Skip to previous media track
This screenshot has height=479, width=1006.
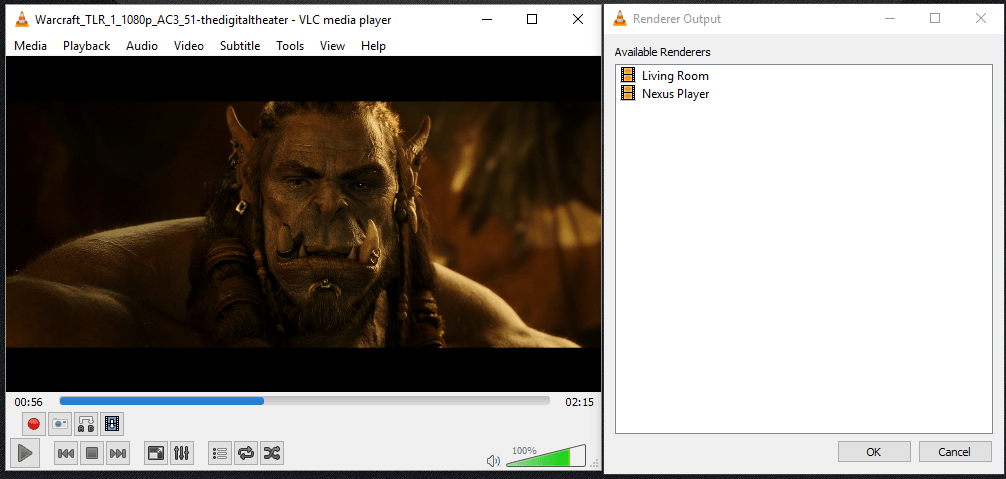point(66,453)
